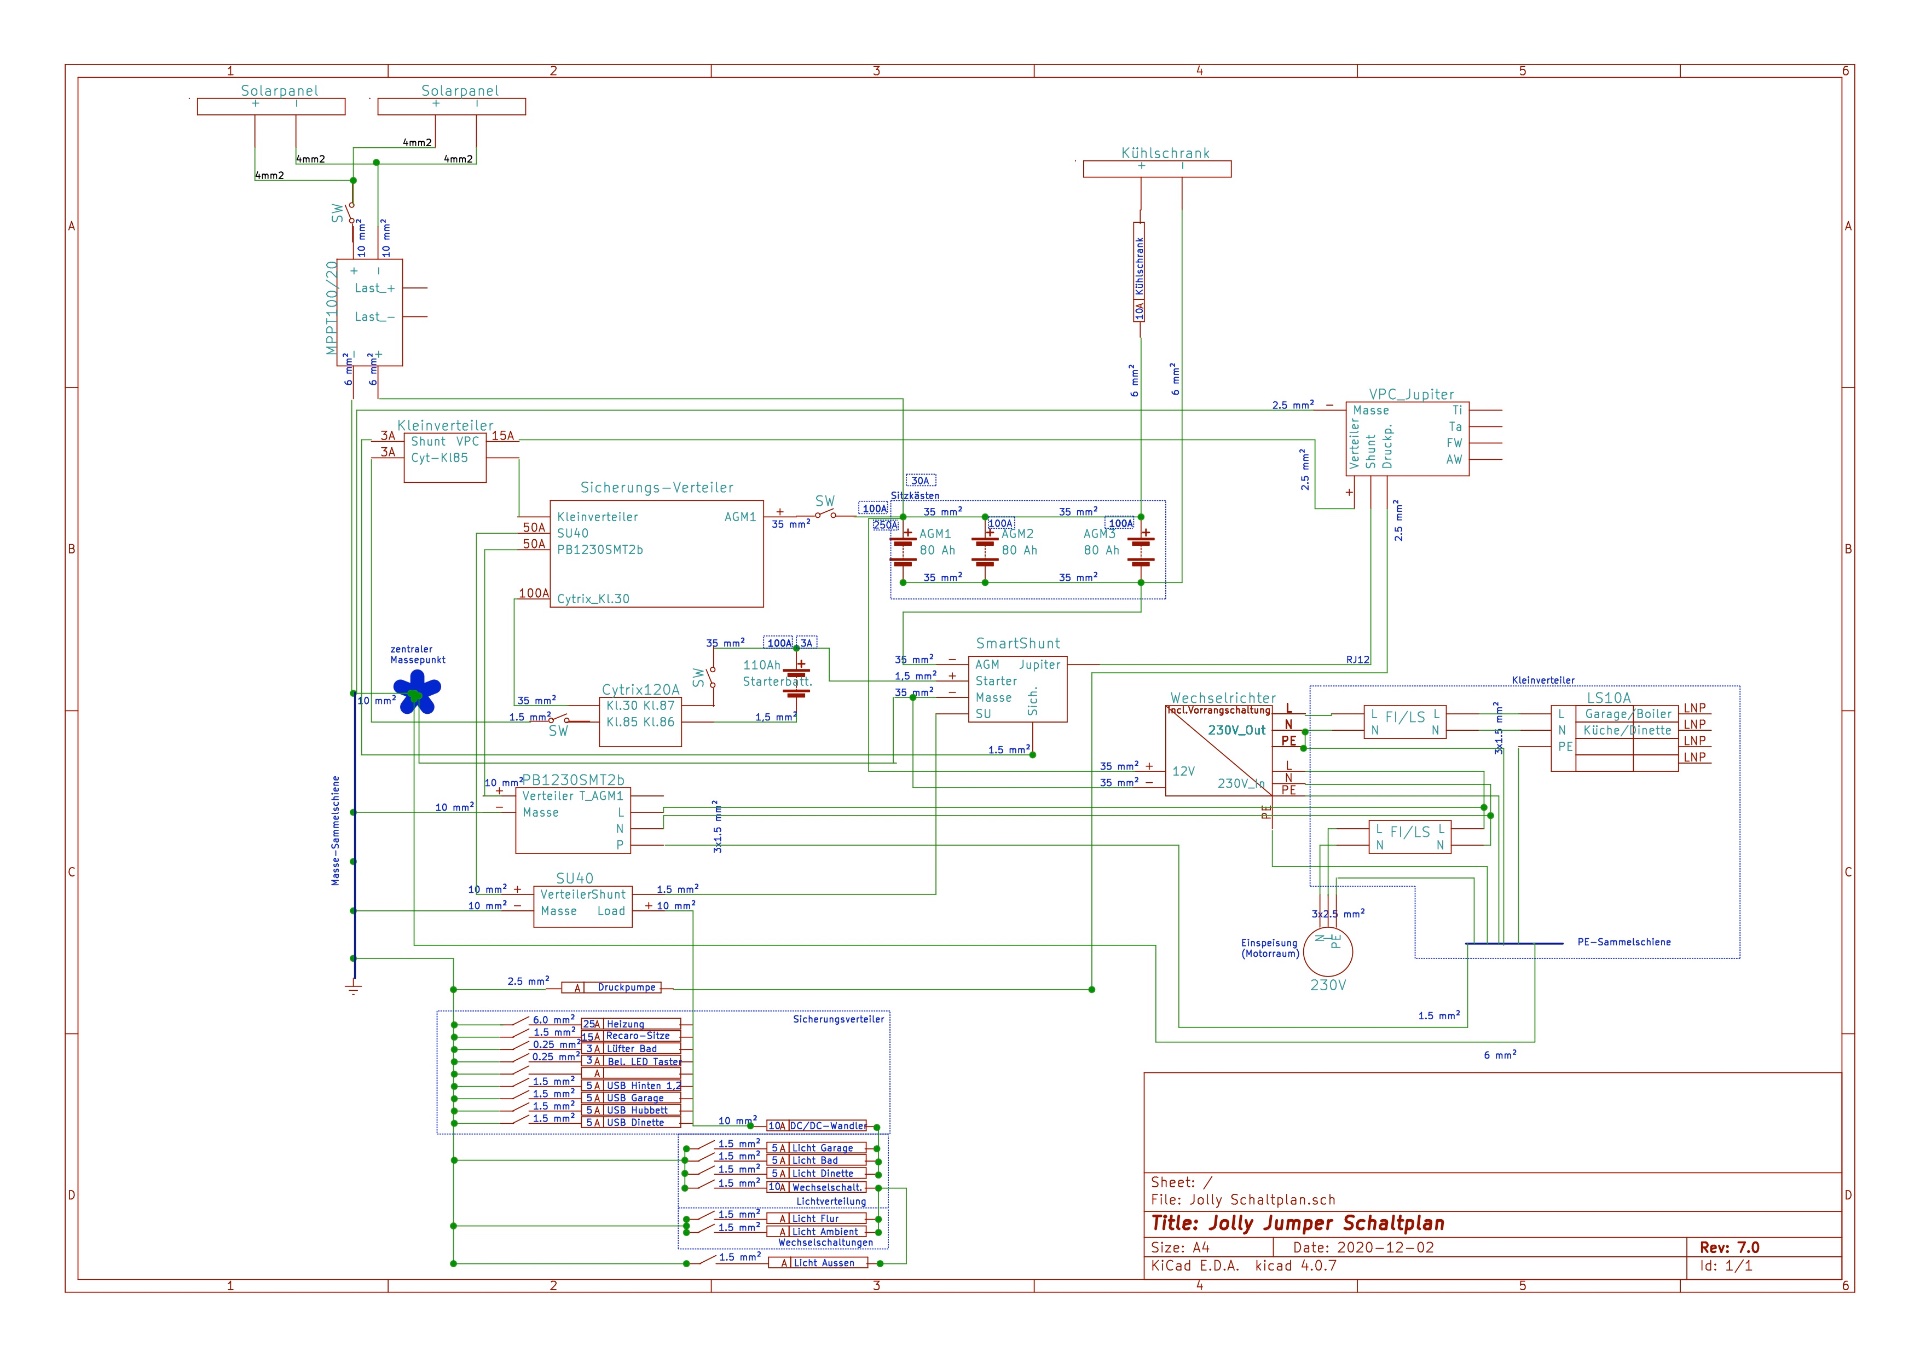Select the SmartShunt component title
The height and width of the screenshot is (1357, 1920).
tap(1018, 644)
